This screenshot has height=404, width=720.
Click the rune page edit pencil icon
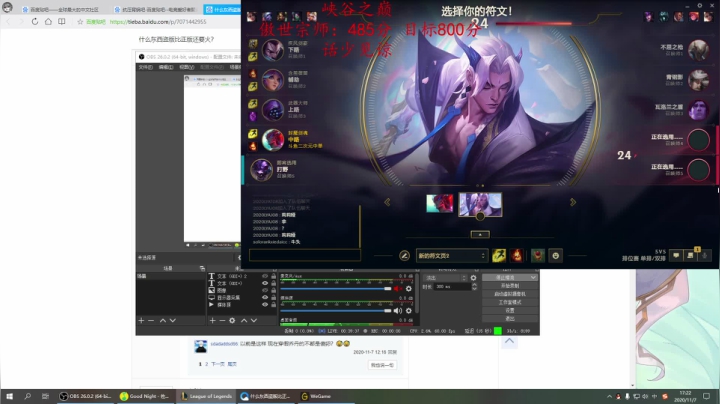coord(404,256)
